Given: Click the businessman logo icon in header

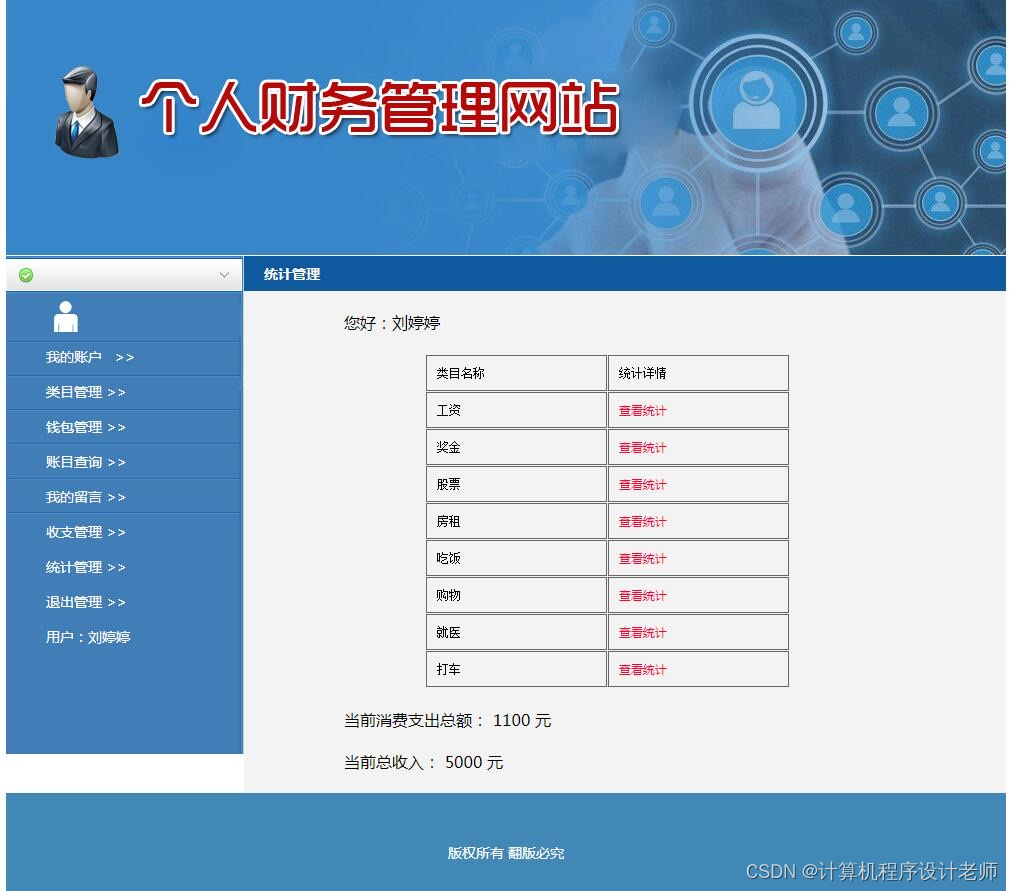Looking at the screenshot, I should coord(87,112).
